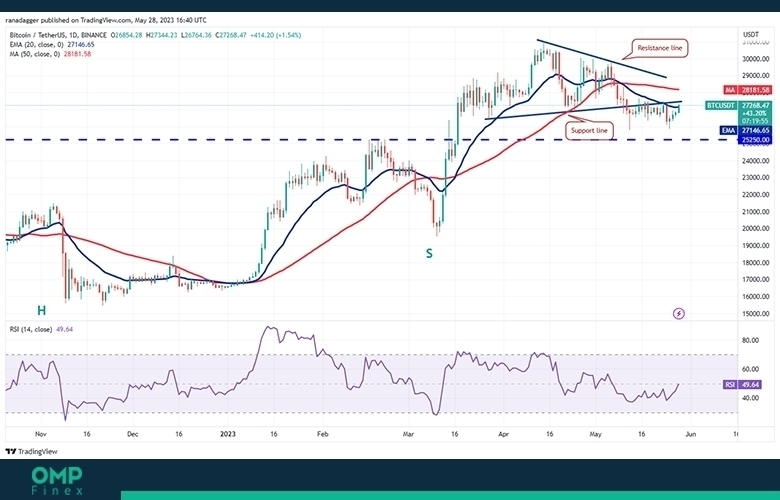Click the Dec label on time axis
Image resolution: width=780 pixels, height=500 pixels.
(x=132, y=434)
